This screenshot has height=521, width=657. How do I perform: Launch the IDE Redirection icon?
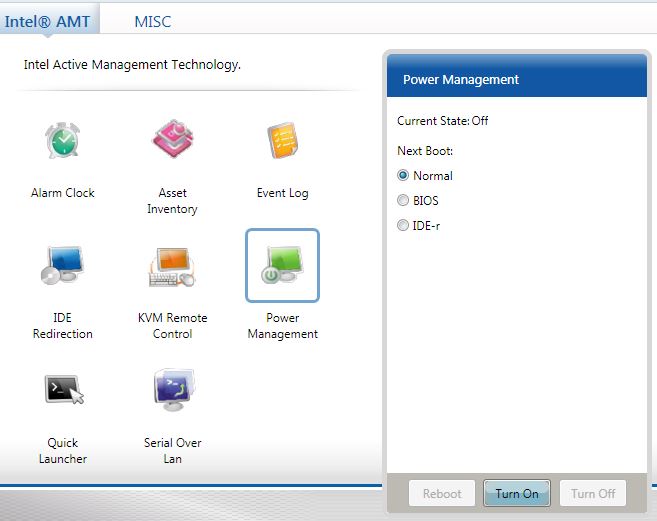pyautogui.click(x=62, y=265)
